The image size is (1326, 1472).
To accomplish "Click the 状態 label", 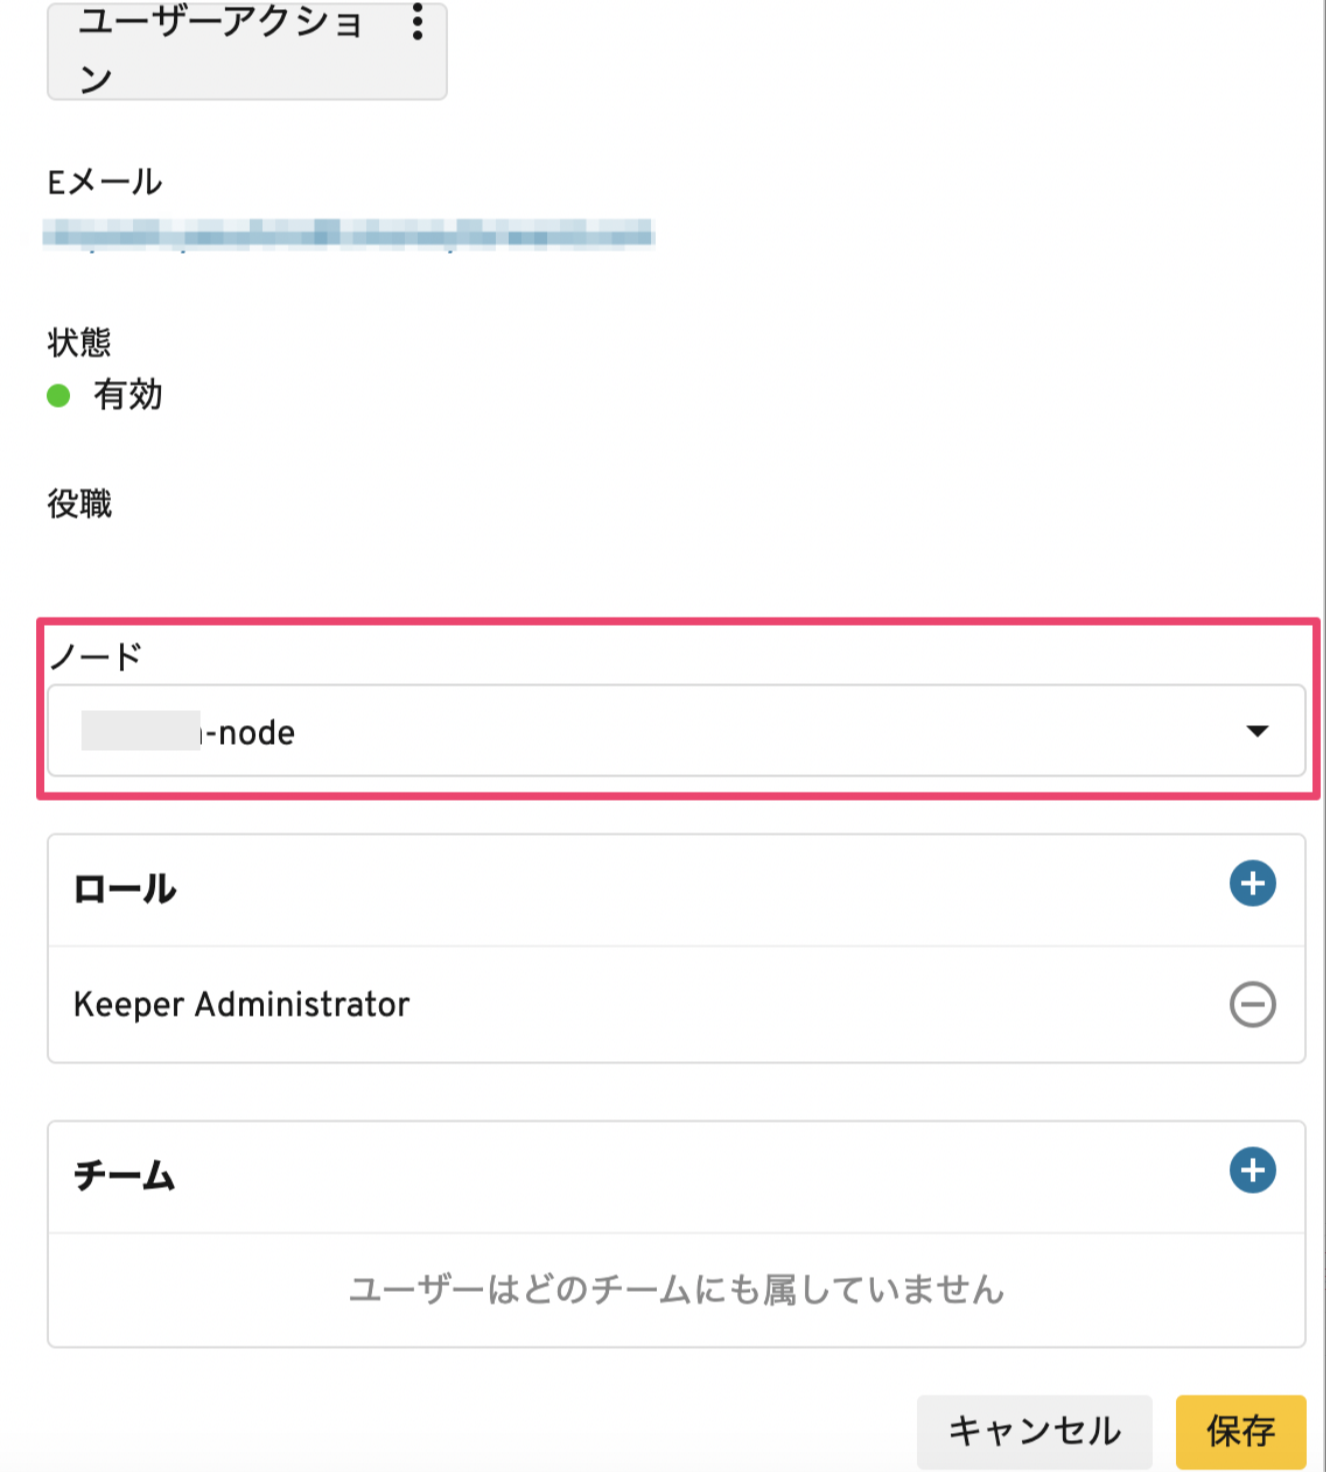I will click(x=79, y=342).
